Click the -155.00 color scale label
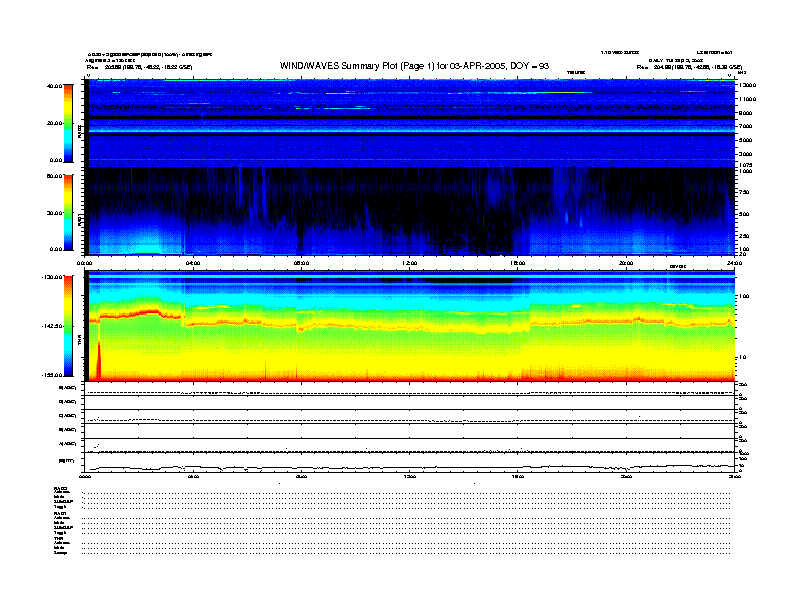This screenshot has height=612, width=792. (x=53, y=375)
